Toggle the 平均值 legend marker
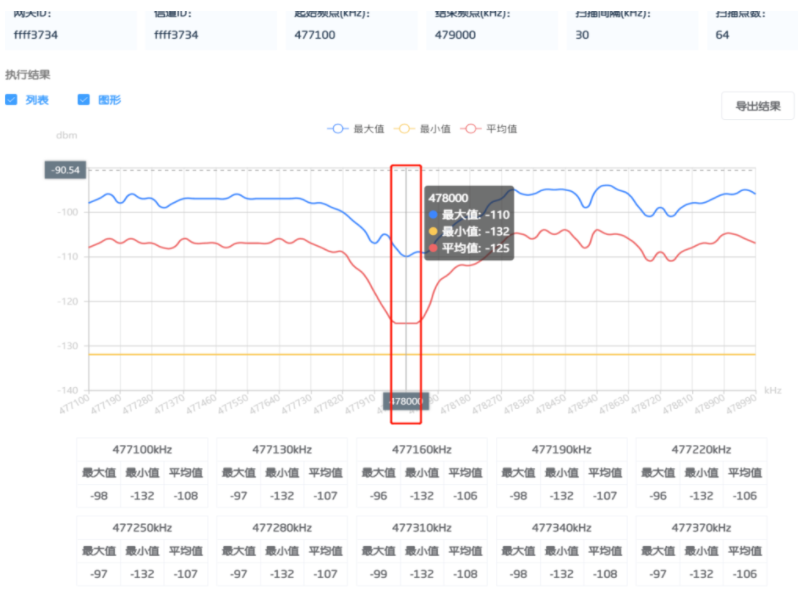The height and width of the screenshot is (589, 798). pos(470,129)
